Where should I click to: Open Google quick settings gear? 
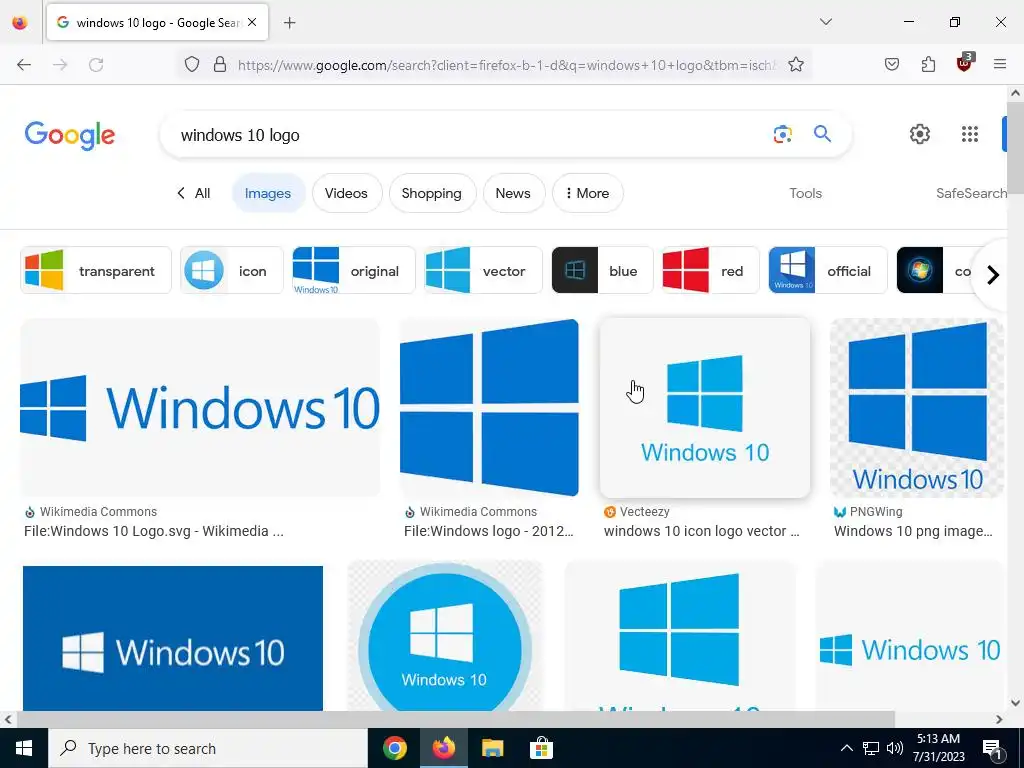click(920, 134)
